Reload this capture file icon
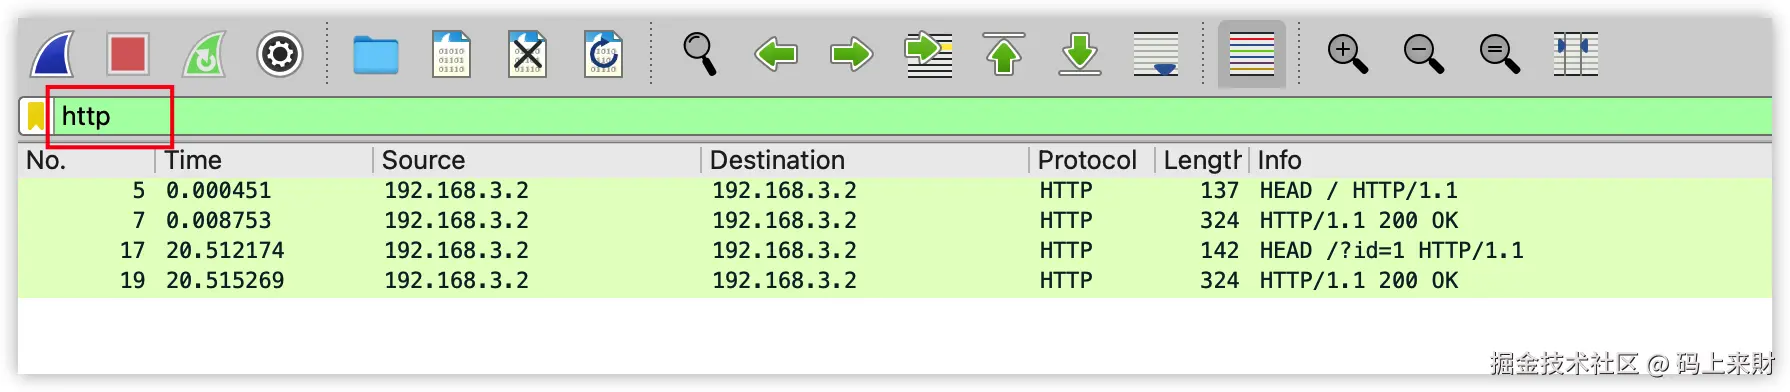This screenshot has width=1790, height=392. pos(603,53)
